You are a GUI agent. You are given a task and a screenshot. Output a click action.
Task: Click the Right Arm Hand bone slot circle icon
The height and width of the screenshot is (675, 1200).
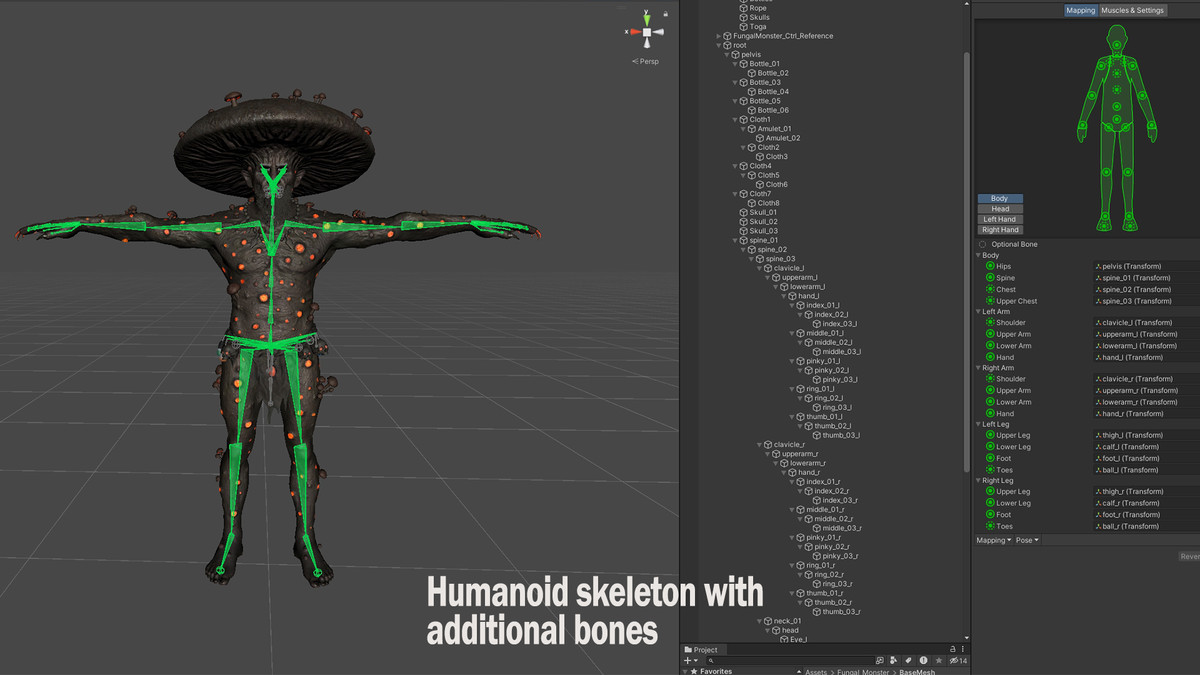click(990, 413)
